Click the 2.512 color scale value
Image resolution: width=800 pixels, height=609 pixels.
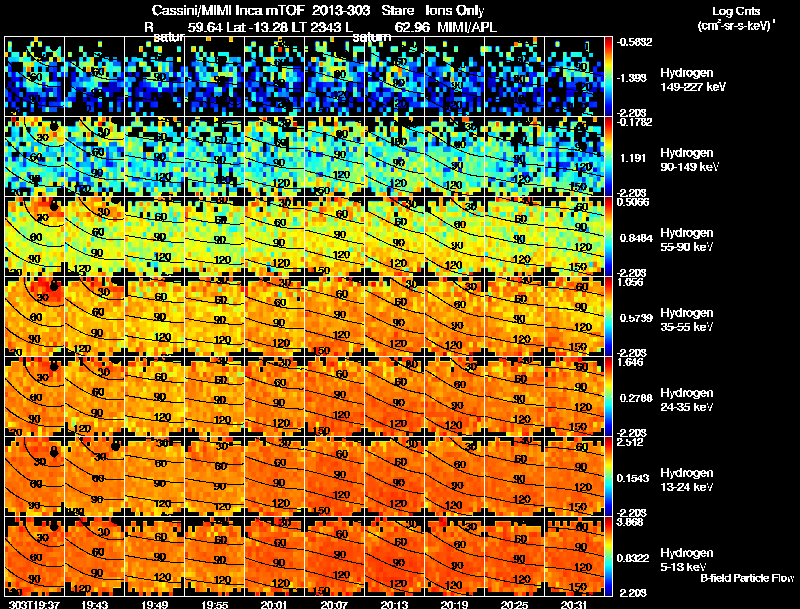click(x=630, y=442)
